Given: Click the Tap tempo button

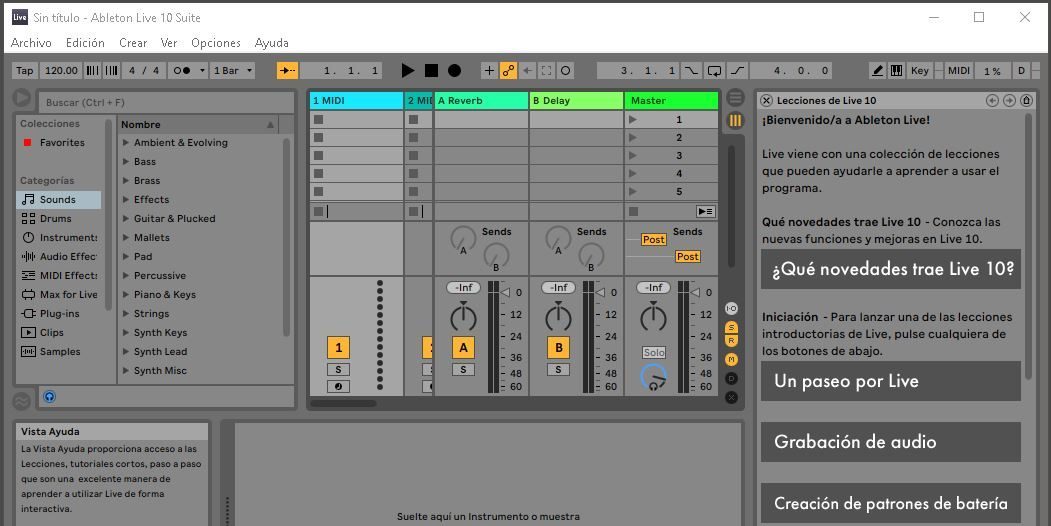Looking at the screenshot, I should [x=25, y=70].
